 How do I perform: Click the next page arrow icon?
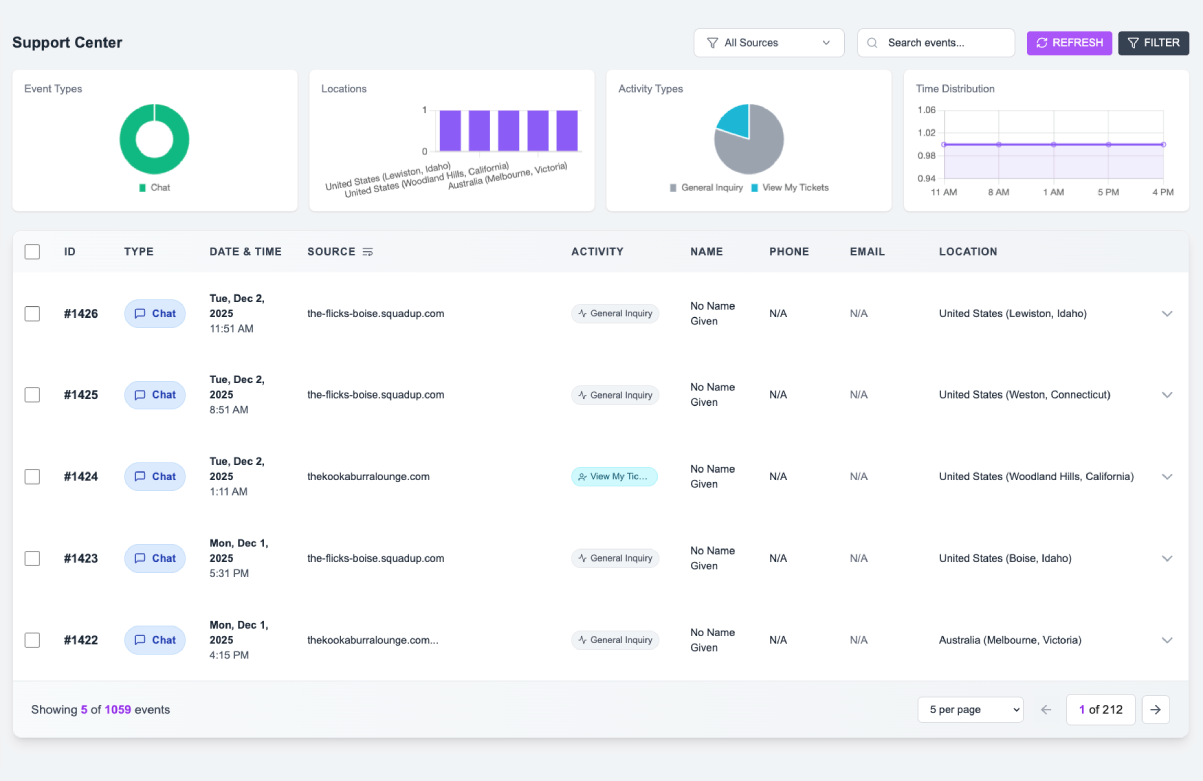tap(1155, 709)
